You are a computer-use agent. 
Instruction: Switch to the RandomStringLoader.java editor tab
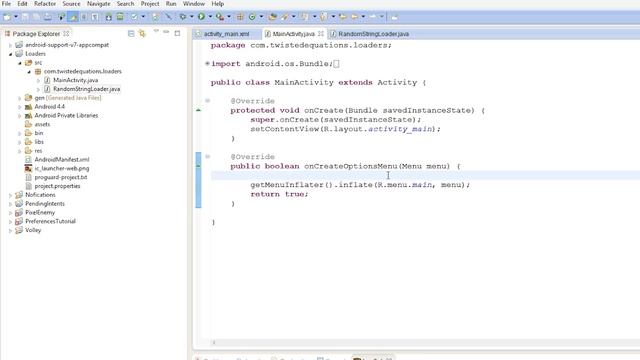(373, 34)
